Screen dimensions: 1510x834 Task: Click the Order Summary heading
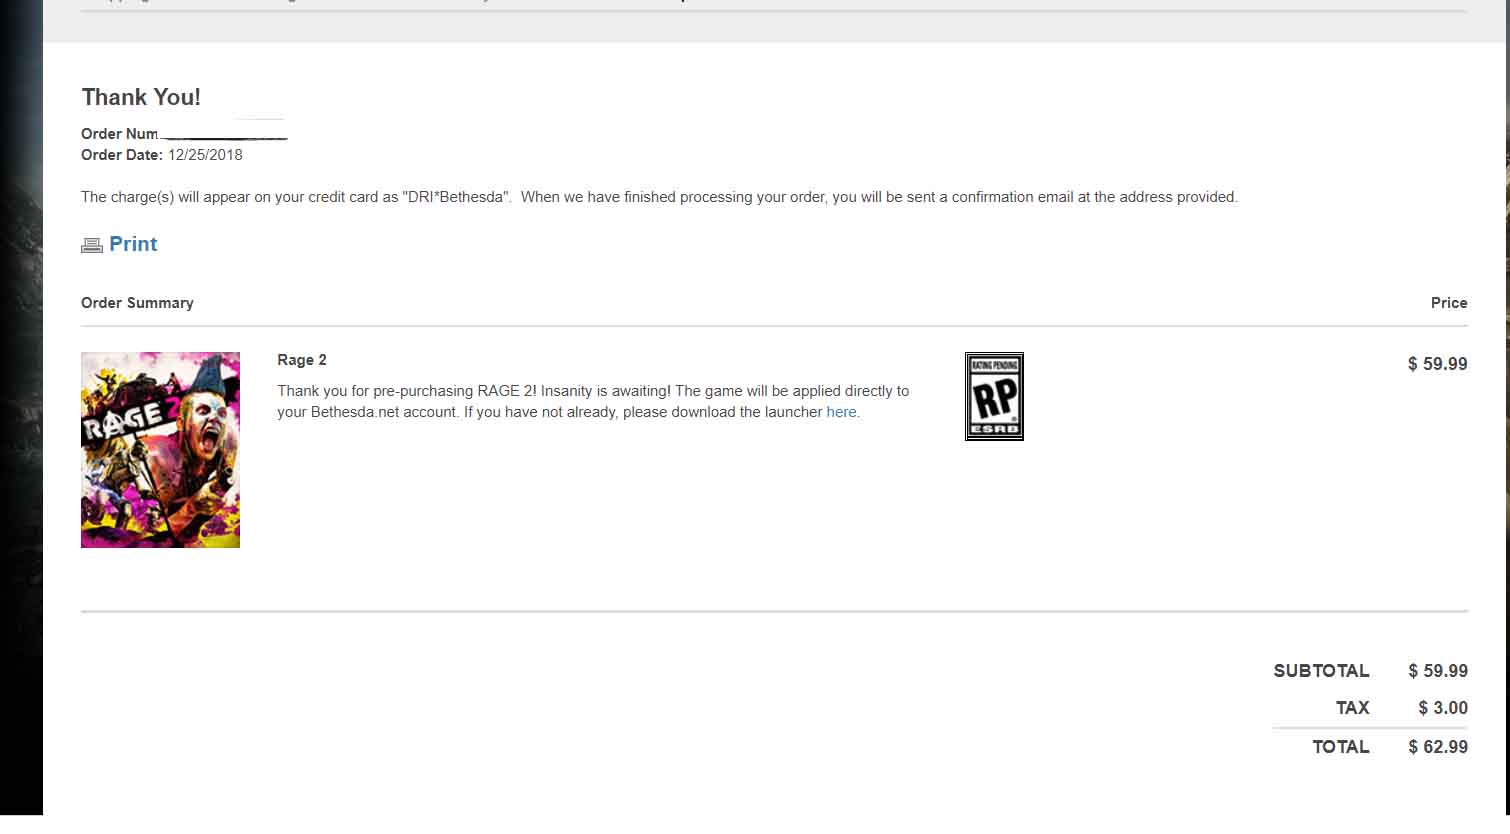click(137, 303)
